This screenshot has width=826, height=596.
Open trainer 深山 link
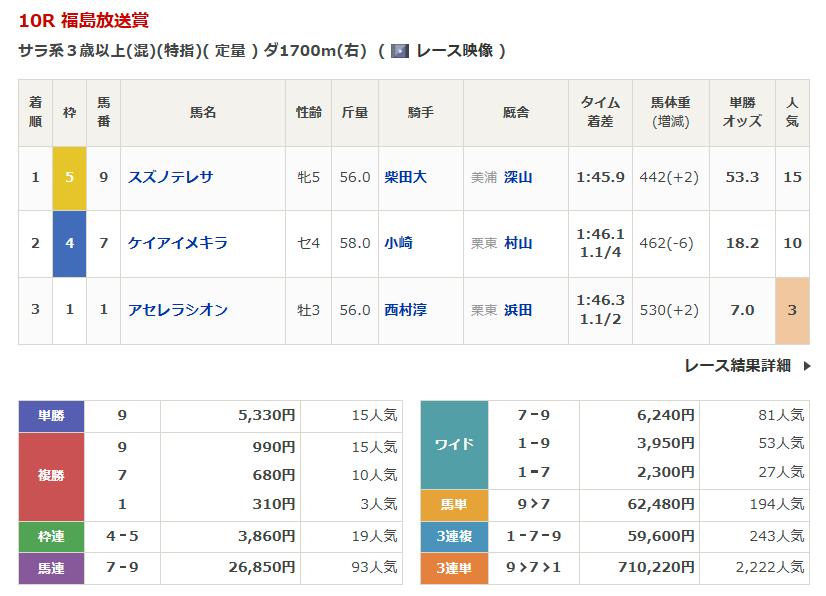[x=518, y=177]
